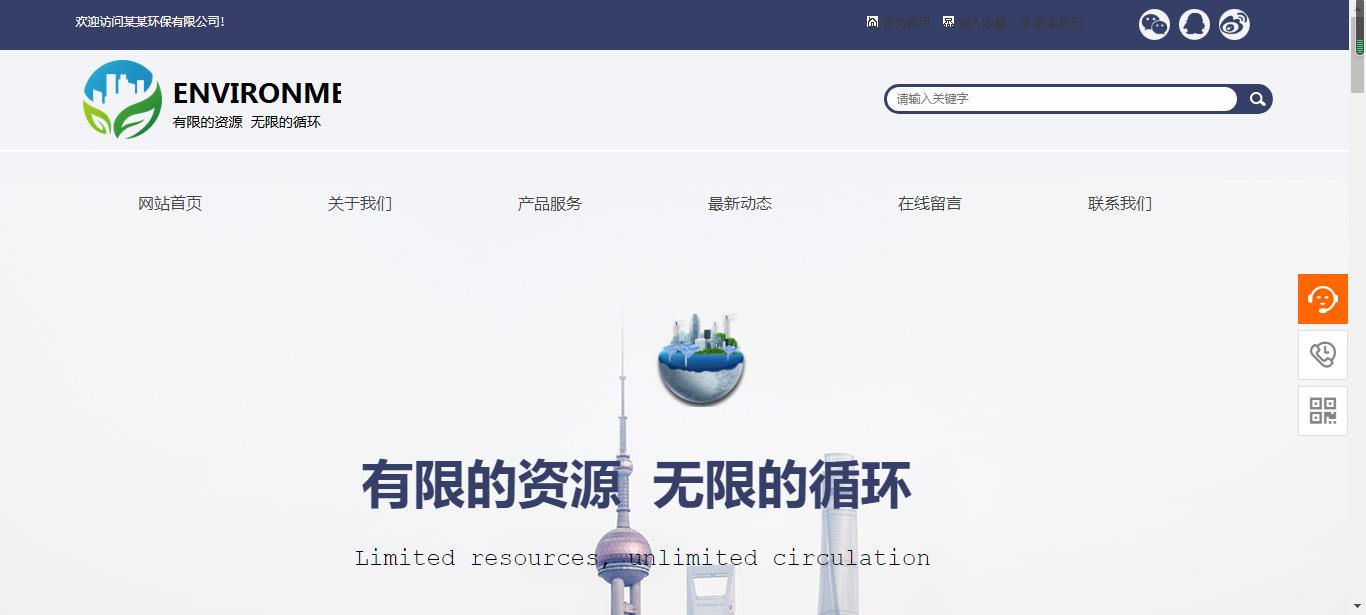
Task: Click the 联系我们 link in top bar
Action: click(x=1050, y=23)
